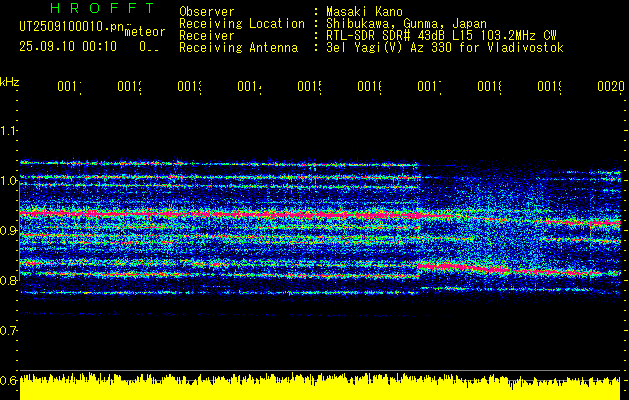Viewport: 629px width, 400px height.
Task: Click the 0.7 kHz axis label
Action: coord(8,330)
